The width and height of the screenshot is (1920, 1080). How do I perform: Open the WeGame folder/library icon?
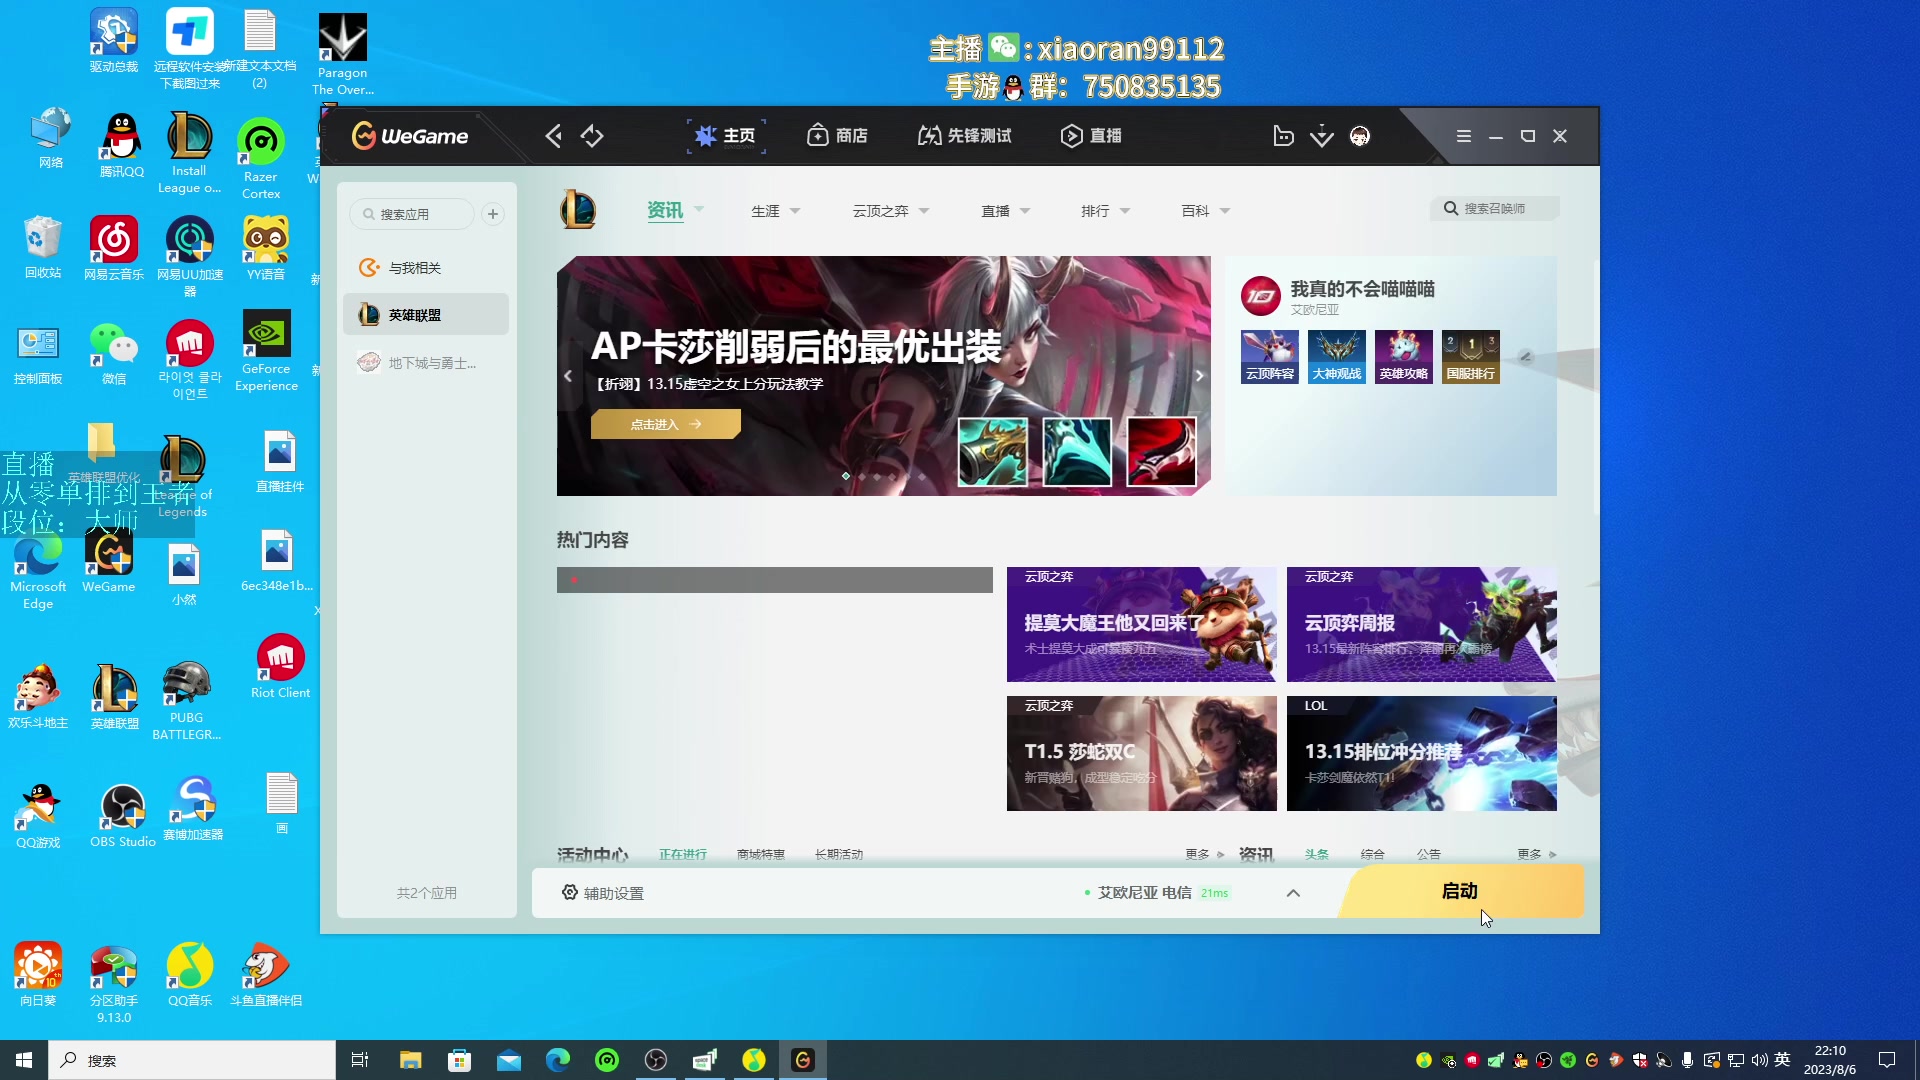pos(1283,136)
